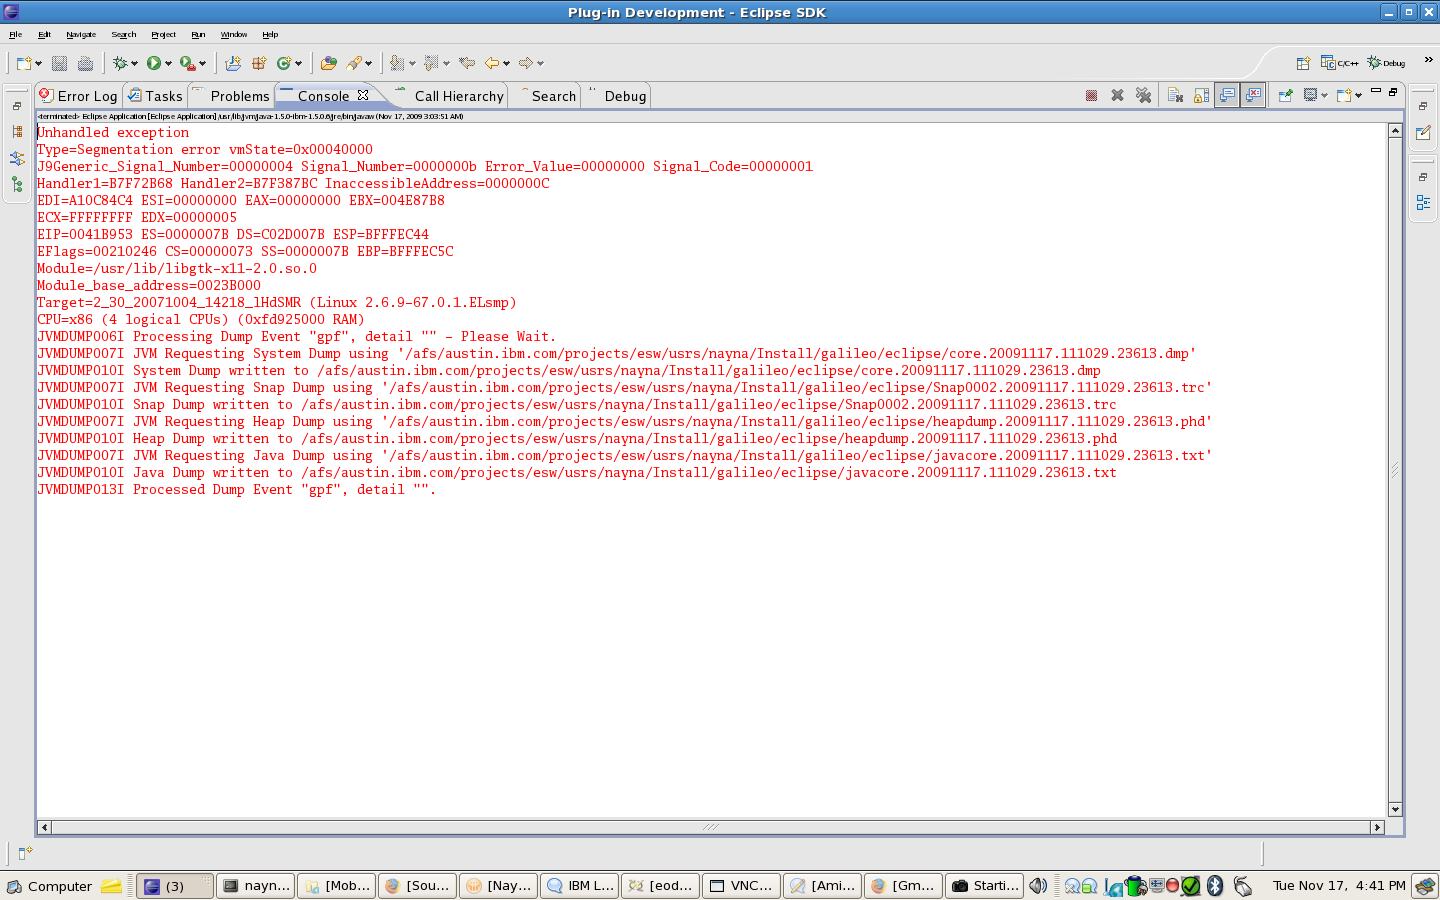The height and width of the screenshot is (900, 1440).
Task: Click the Save toolbar icon
Action: [x=59, y=63]
